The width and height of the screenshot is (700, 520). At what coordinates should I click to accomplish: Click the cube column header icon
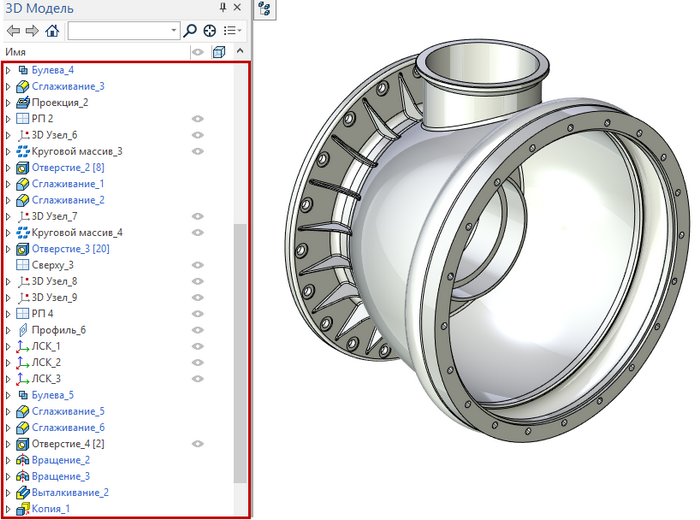coord(219,52)
